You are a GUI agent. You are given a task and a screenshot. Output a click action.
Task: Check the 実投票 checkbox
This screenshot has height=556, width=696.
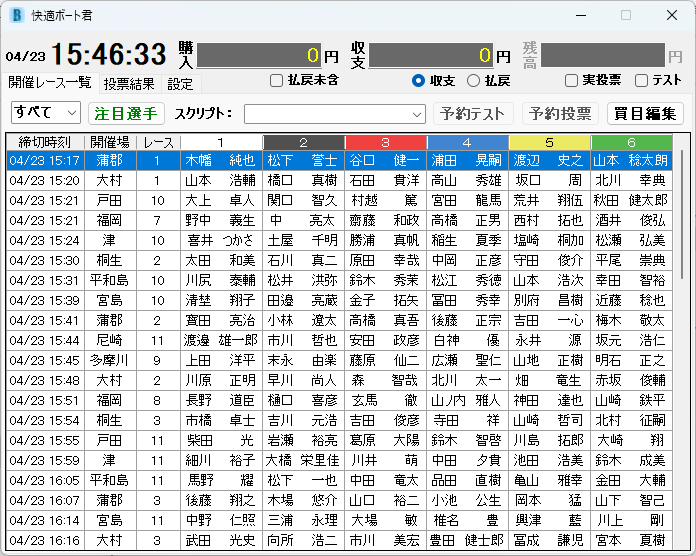point(571,81)
